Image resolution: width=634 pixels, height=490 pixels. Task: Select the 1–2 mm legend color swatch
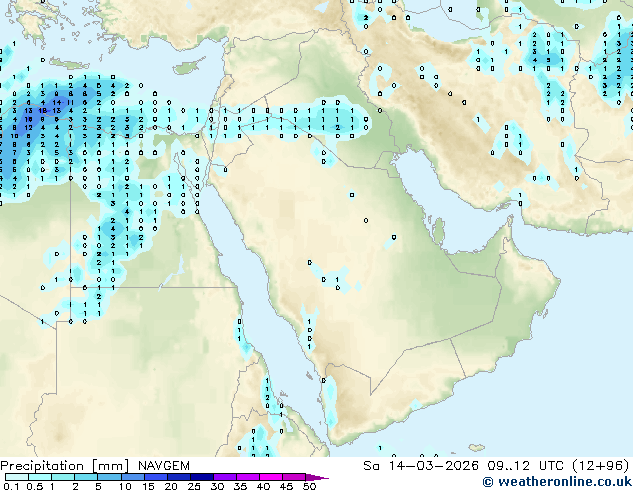click(63, 477)
